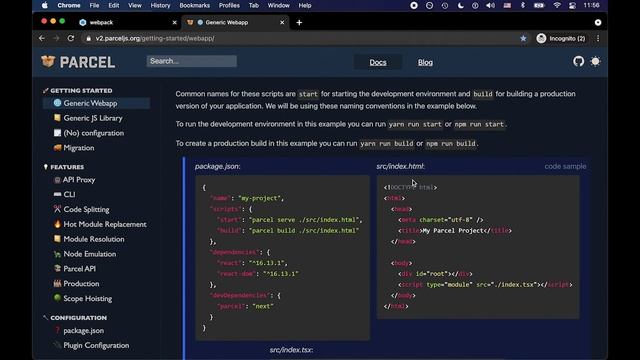The image size is (640, 360).
Task: Open the Docs page link
Action: click(378, 62)
